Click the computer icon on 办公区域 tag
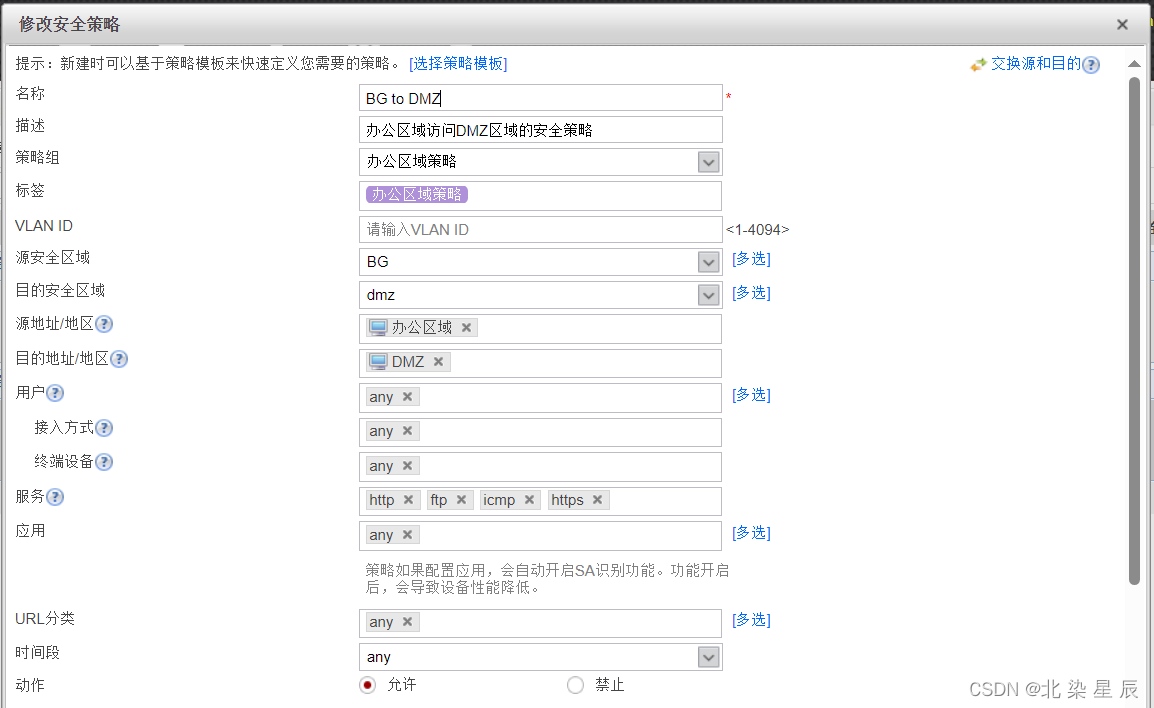 (x=378, y=328)
